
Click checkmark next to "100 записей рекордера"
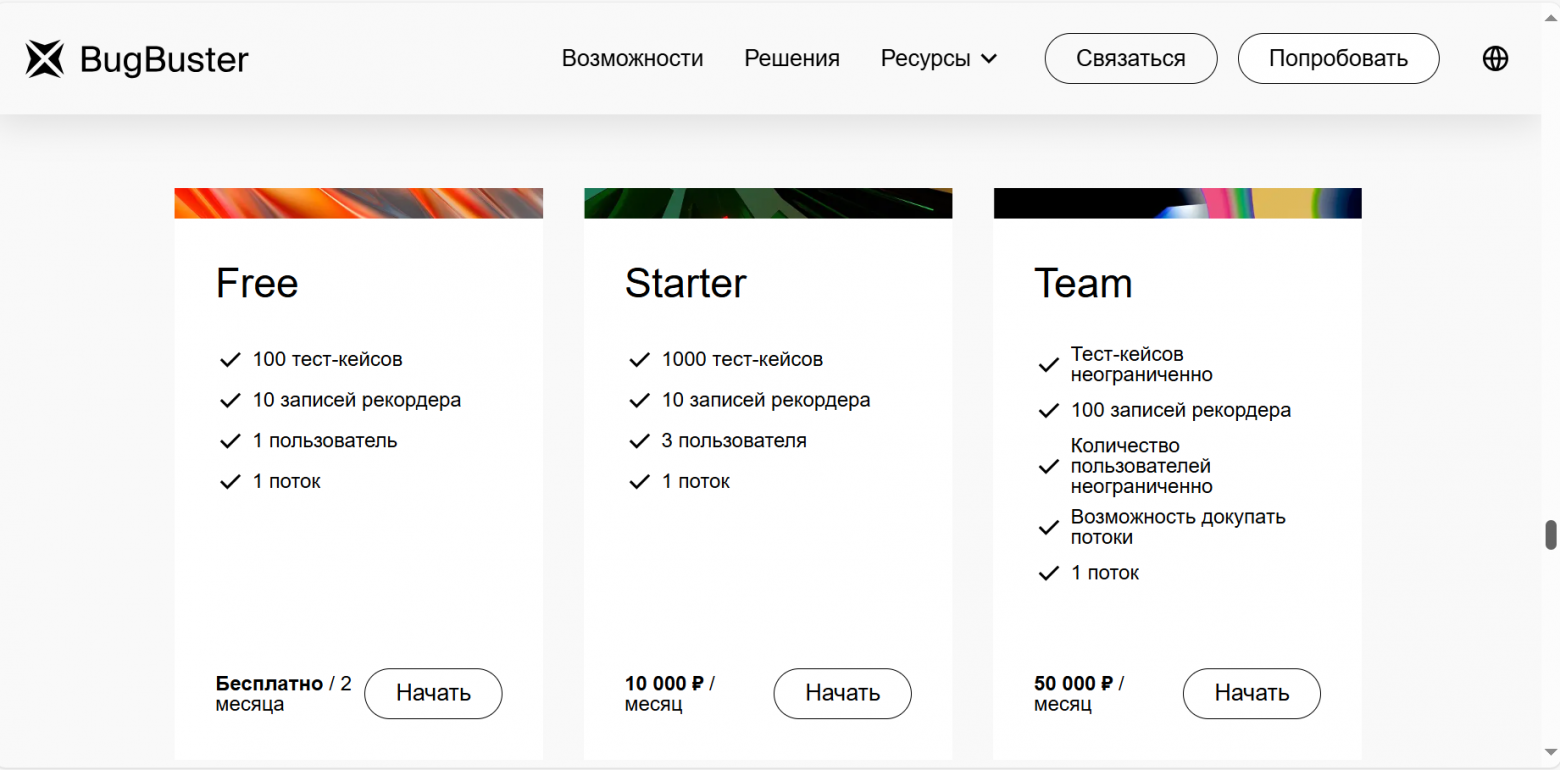[1048, 411]
